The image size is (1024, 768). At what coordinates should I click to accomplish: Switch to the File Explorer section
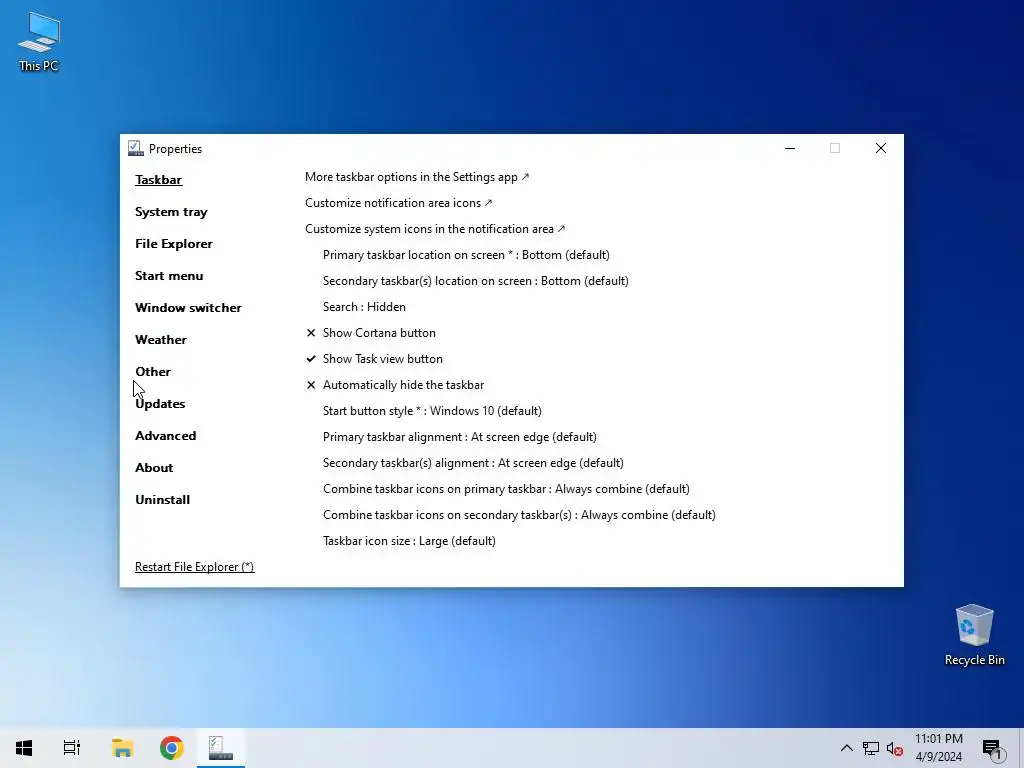point(174,244)
